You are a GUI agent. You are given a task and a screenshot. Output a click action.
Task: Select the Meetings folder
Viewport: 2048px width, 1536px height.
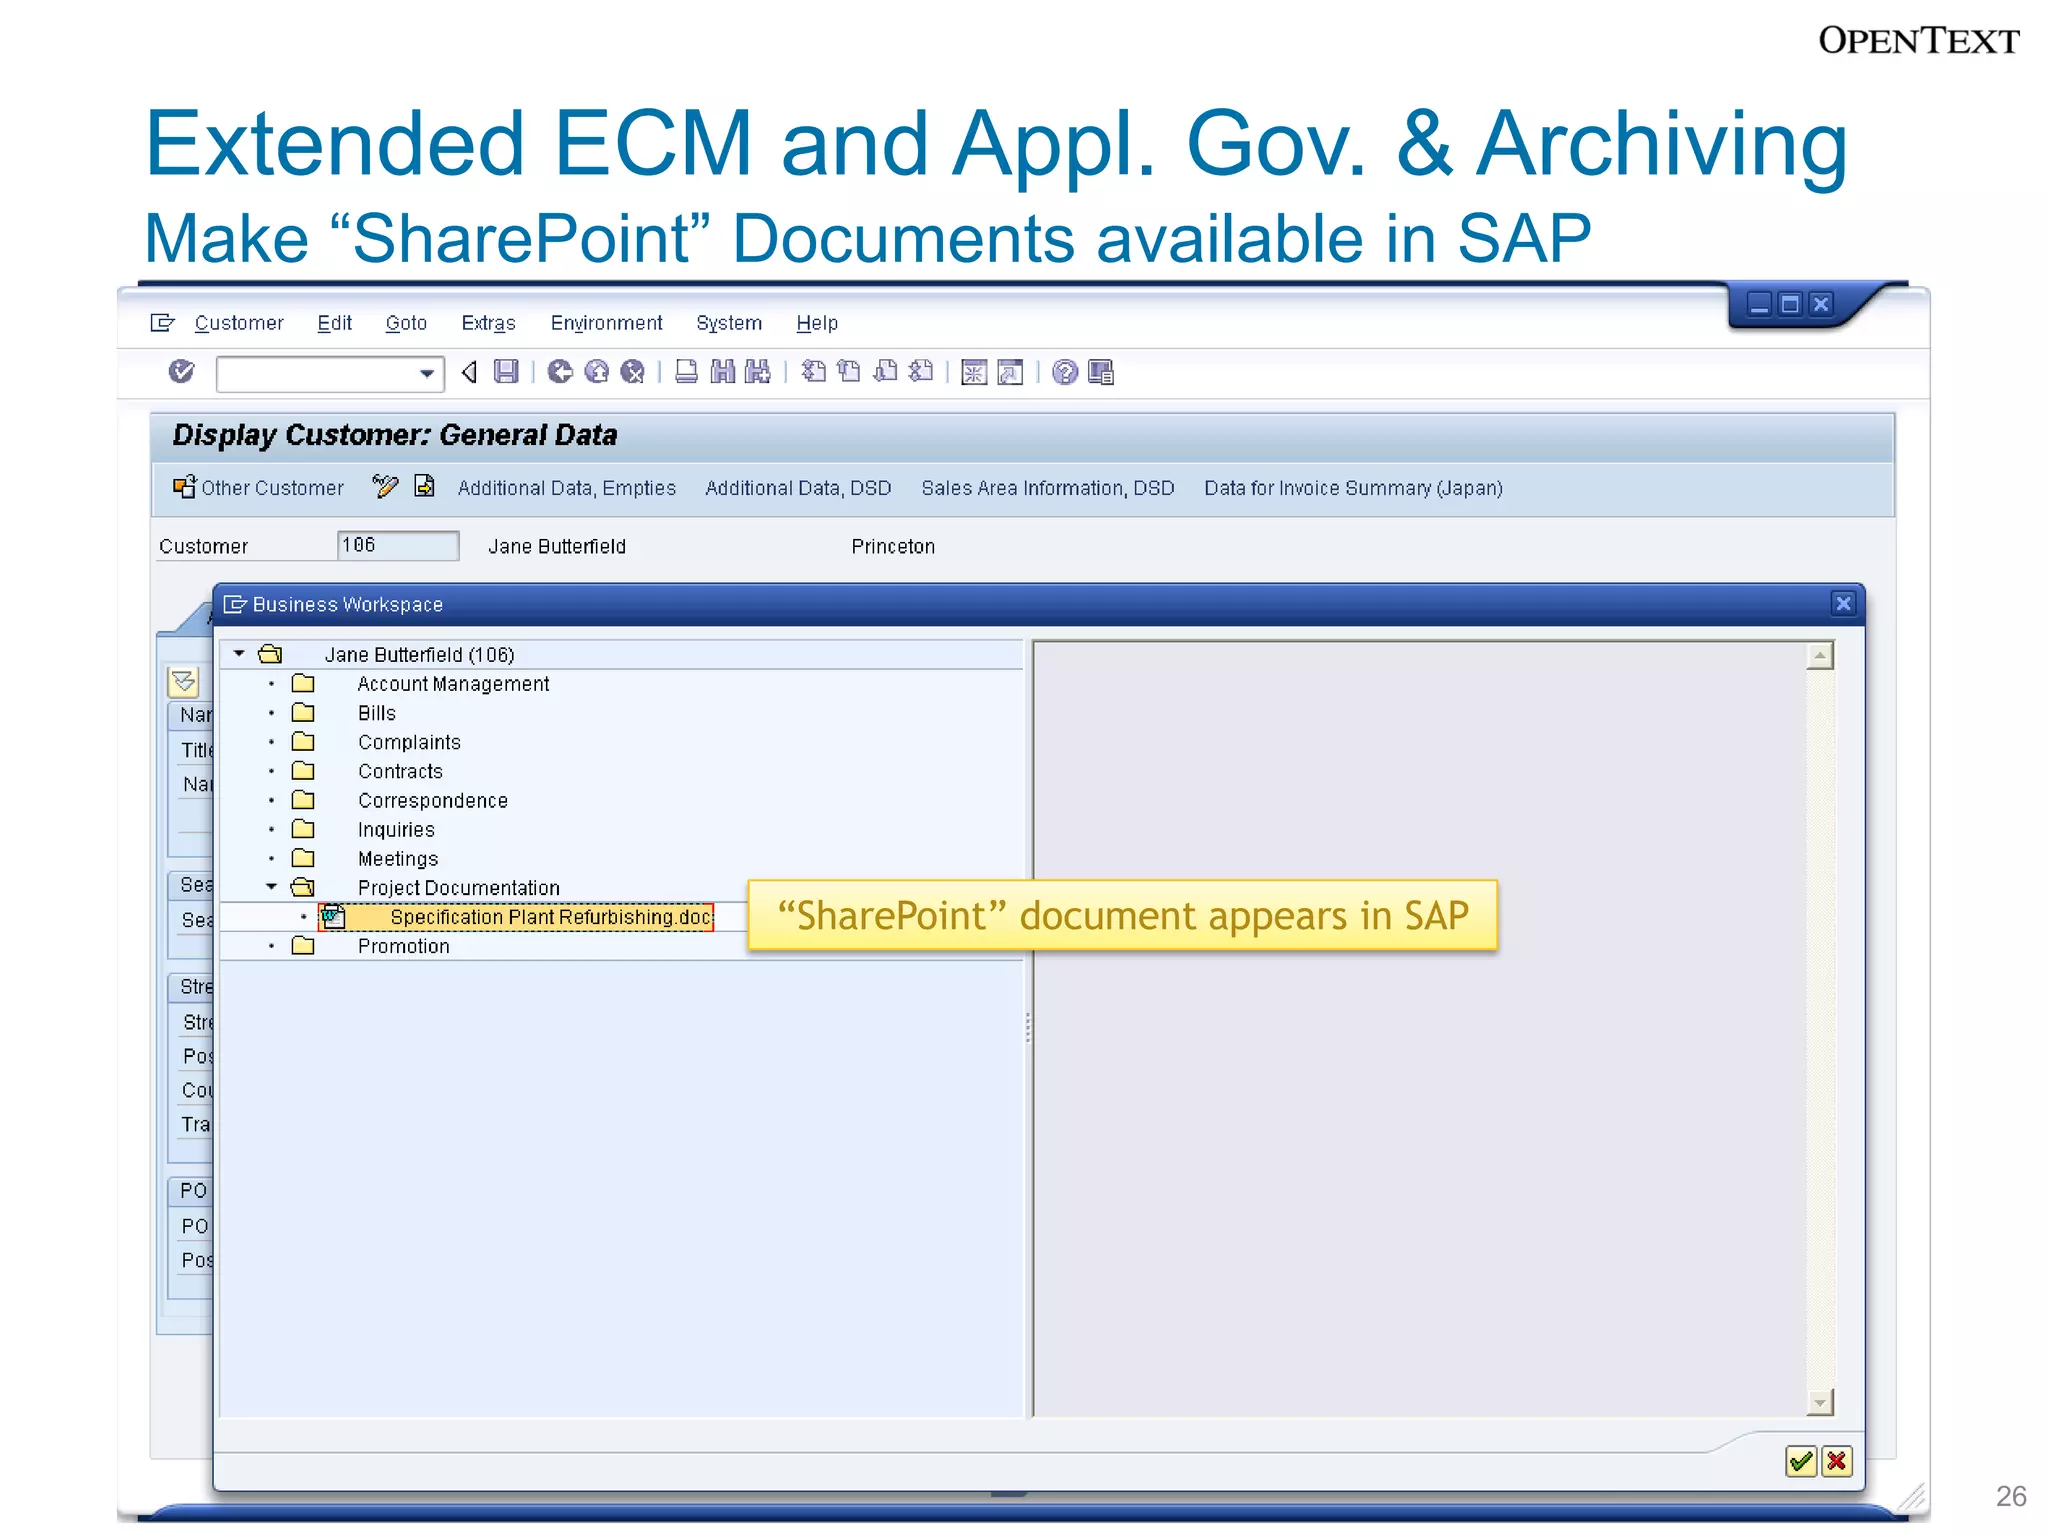[398, 859]
